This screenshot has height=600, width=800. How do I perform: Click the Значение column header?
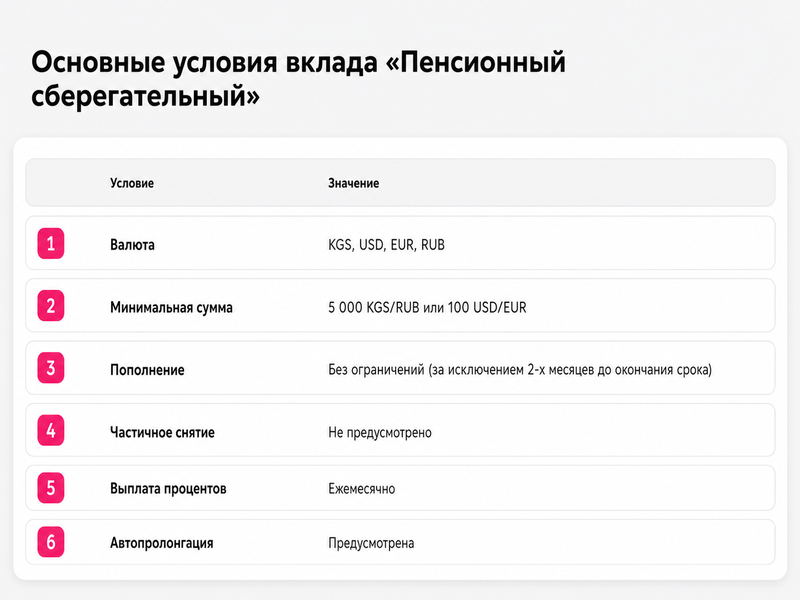point(354,183)
